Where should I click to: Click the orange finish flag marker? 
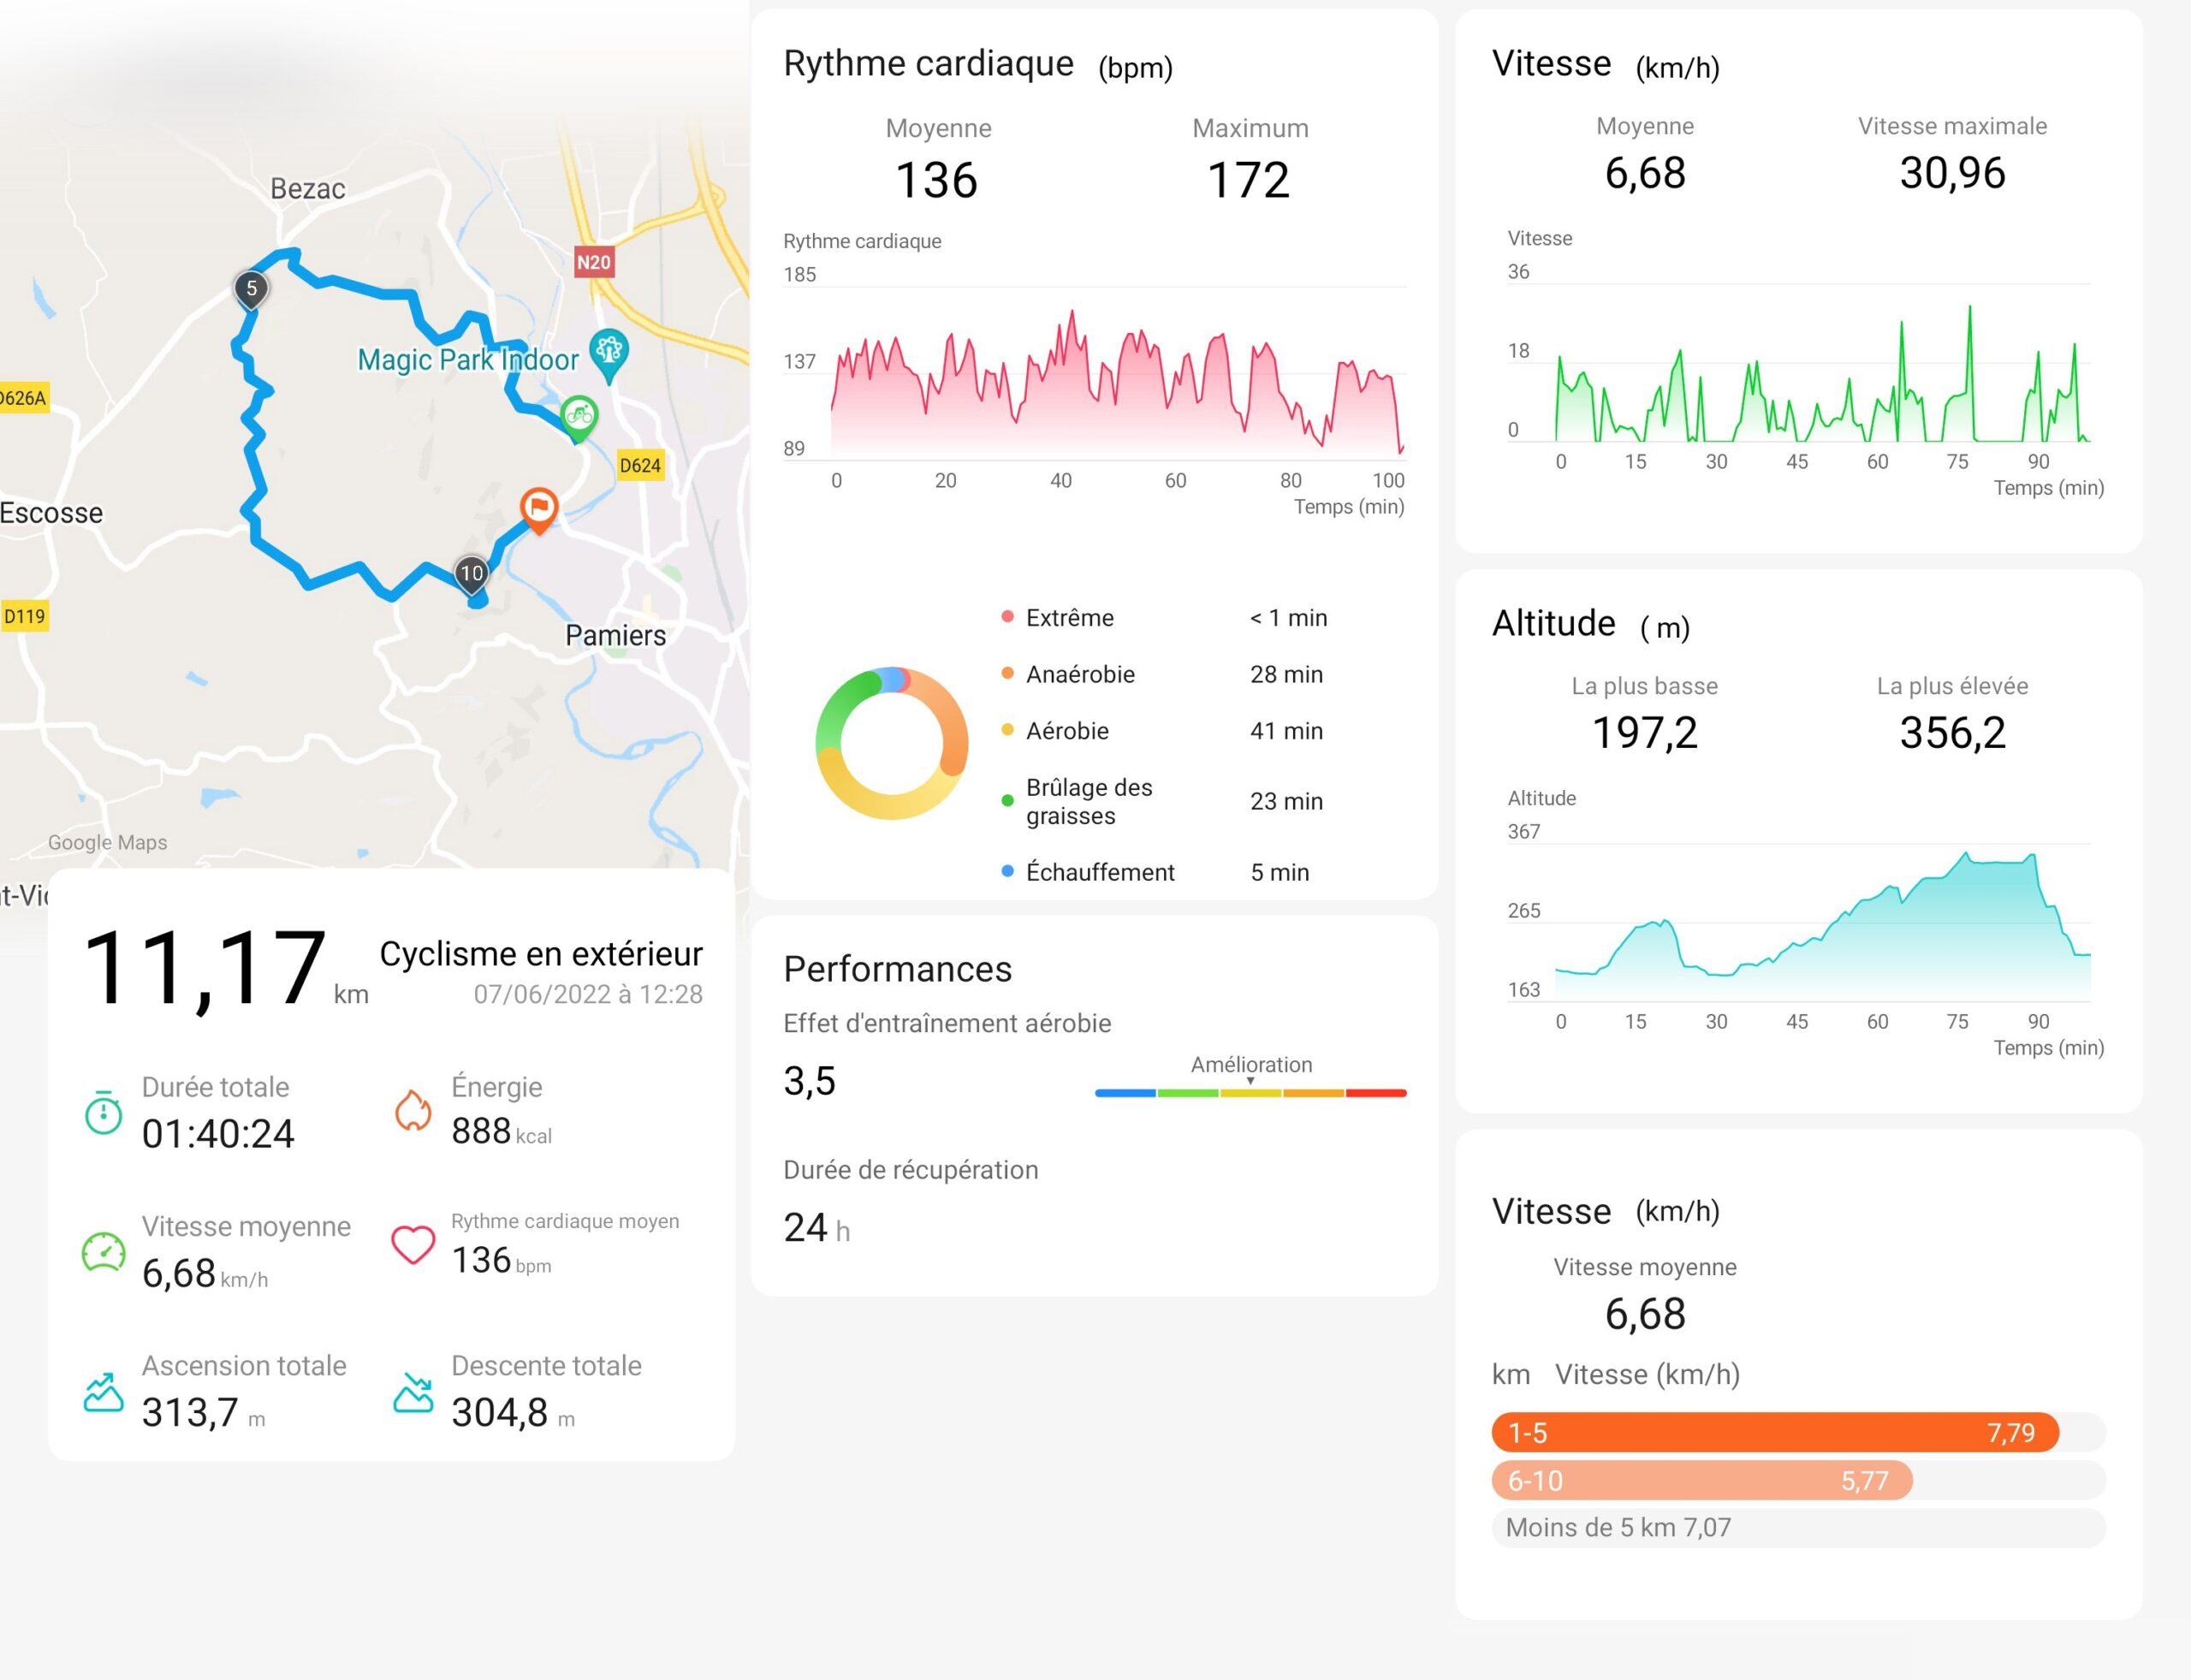click(539, 510)
